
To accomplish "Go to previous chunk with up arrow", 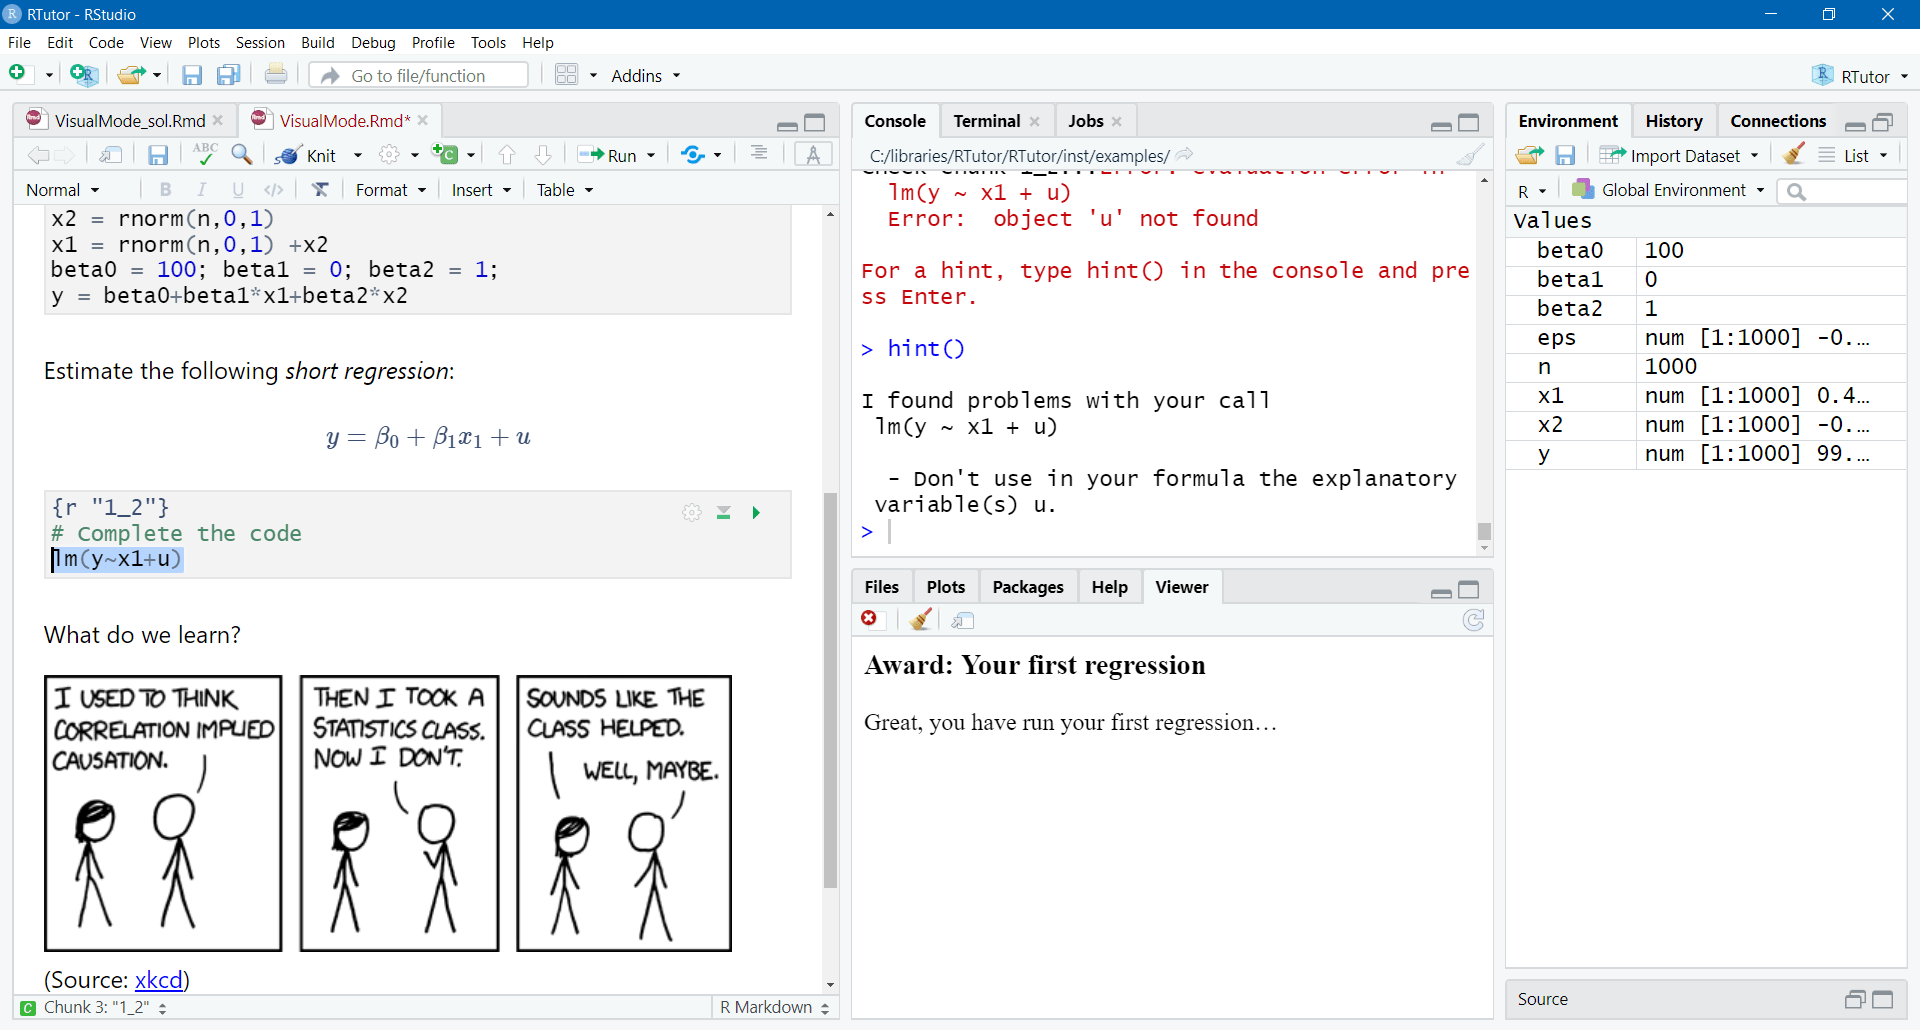I will coord(507,155).
